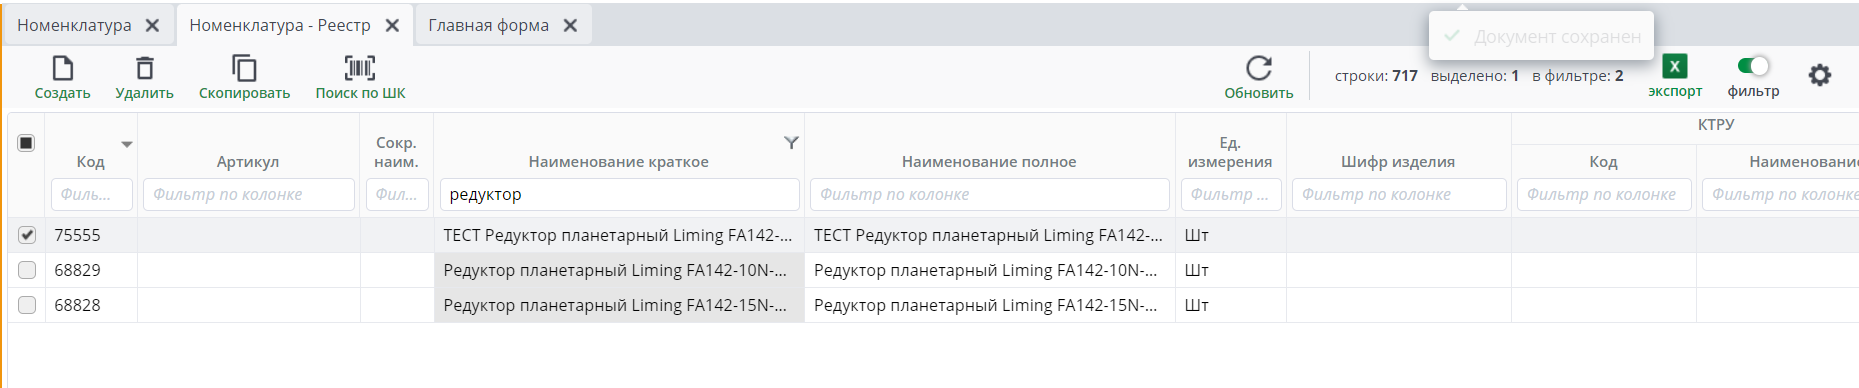
Task: Click the Артикул column filter field
Action: 249,194
